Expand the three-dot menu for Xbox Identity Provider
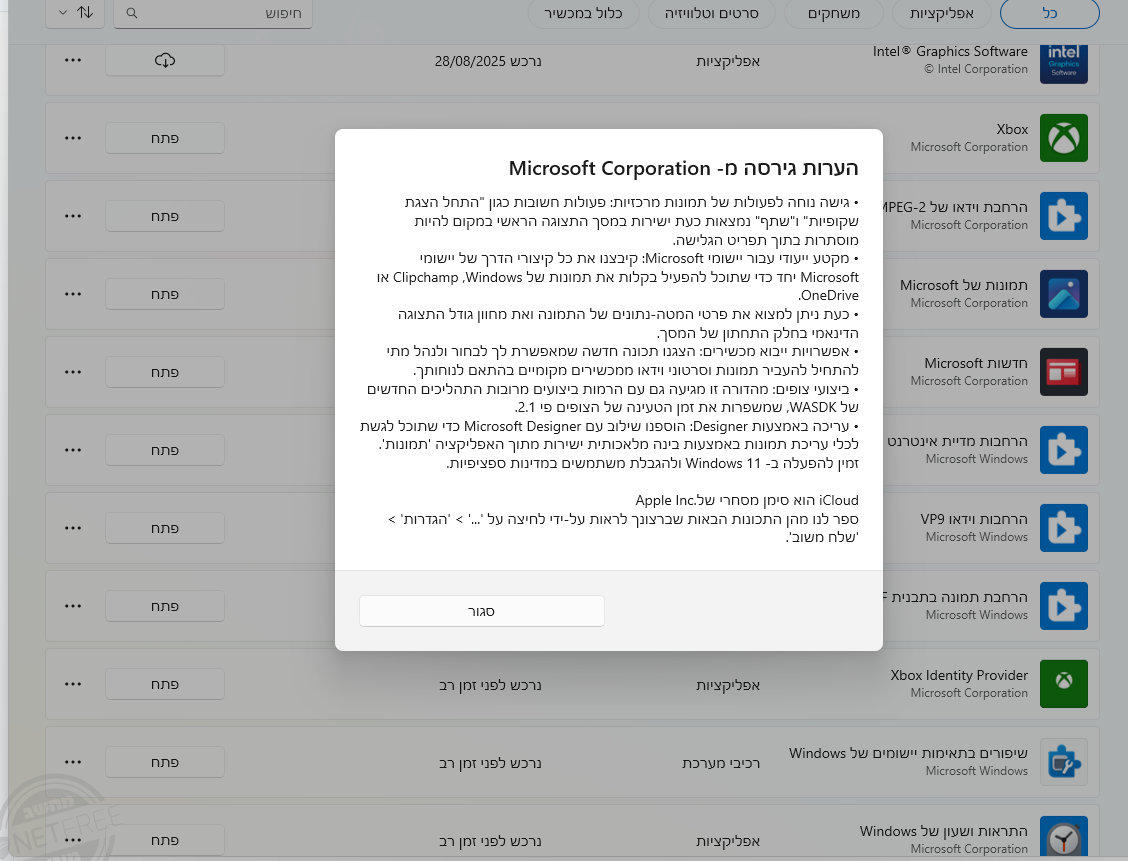 coord(73,684)
